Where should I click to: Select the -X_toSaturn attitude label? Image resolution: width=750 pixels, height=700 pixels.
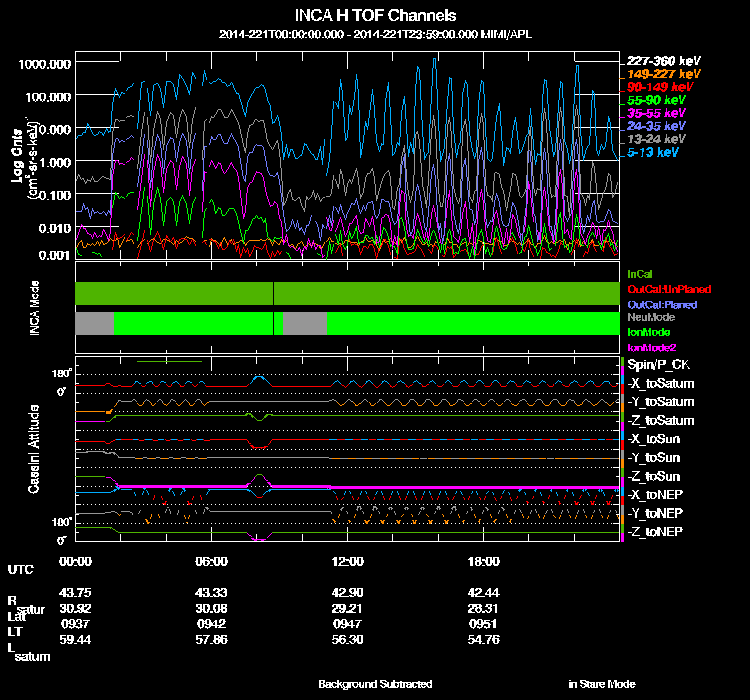660,384
